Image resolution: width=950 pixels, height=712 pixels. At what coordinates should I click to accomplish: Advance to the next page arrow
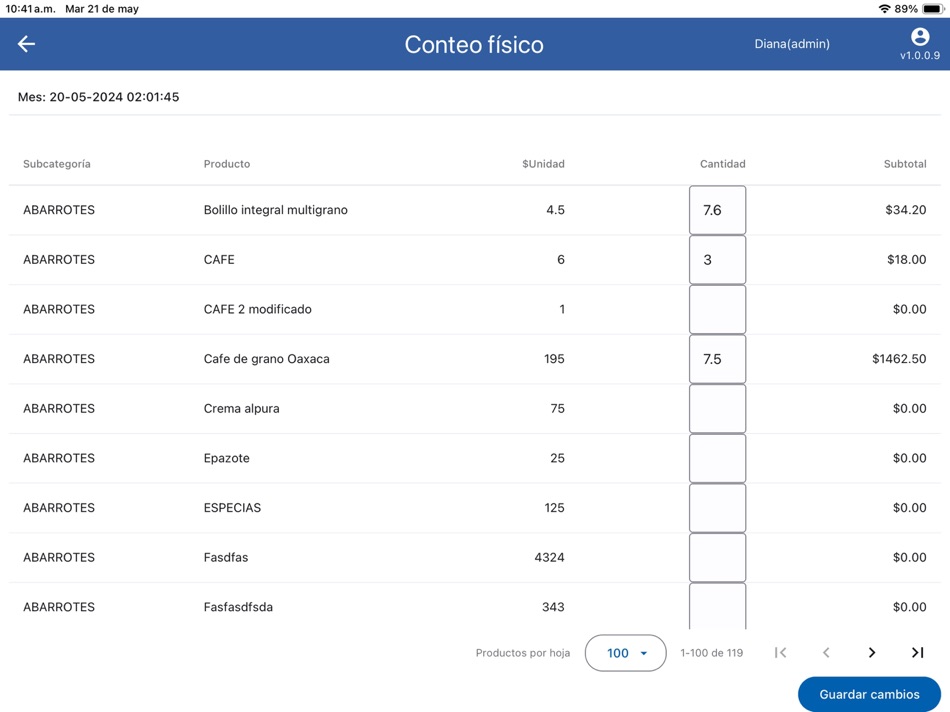[871, 652]
